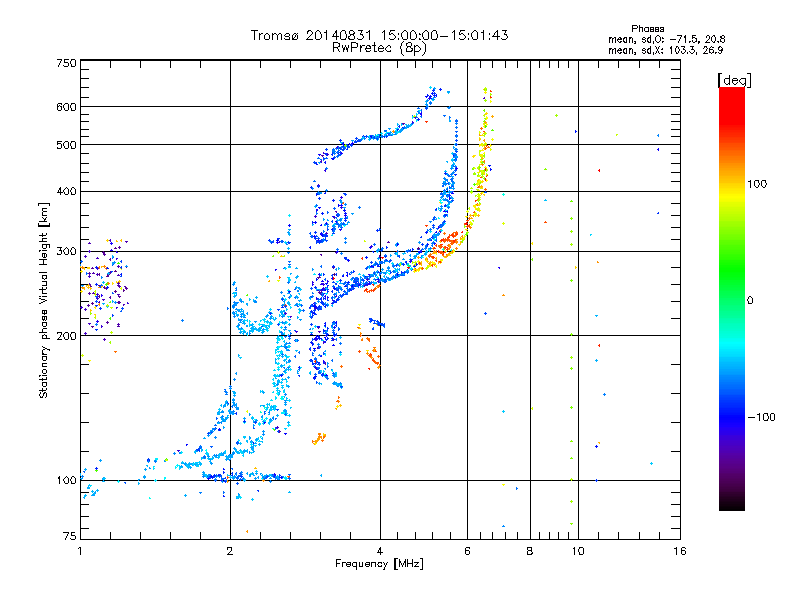Viewport: 800px width, 600px height.
Task: Click the '750' y-axis tick label
Action: pos(66,63)
